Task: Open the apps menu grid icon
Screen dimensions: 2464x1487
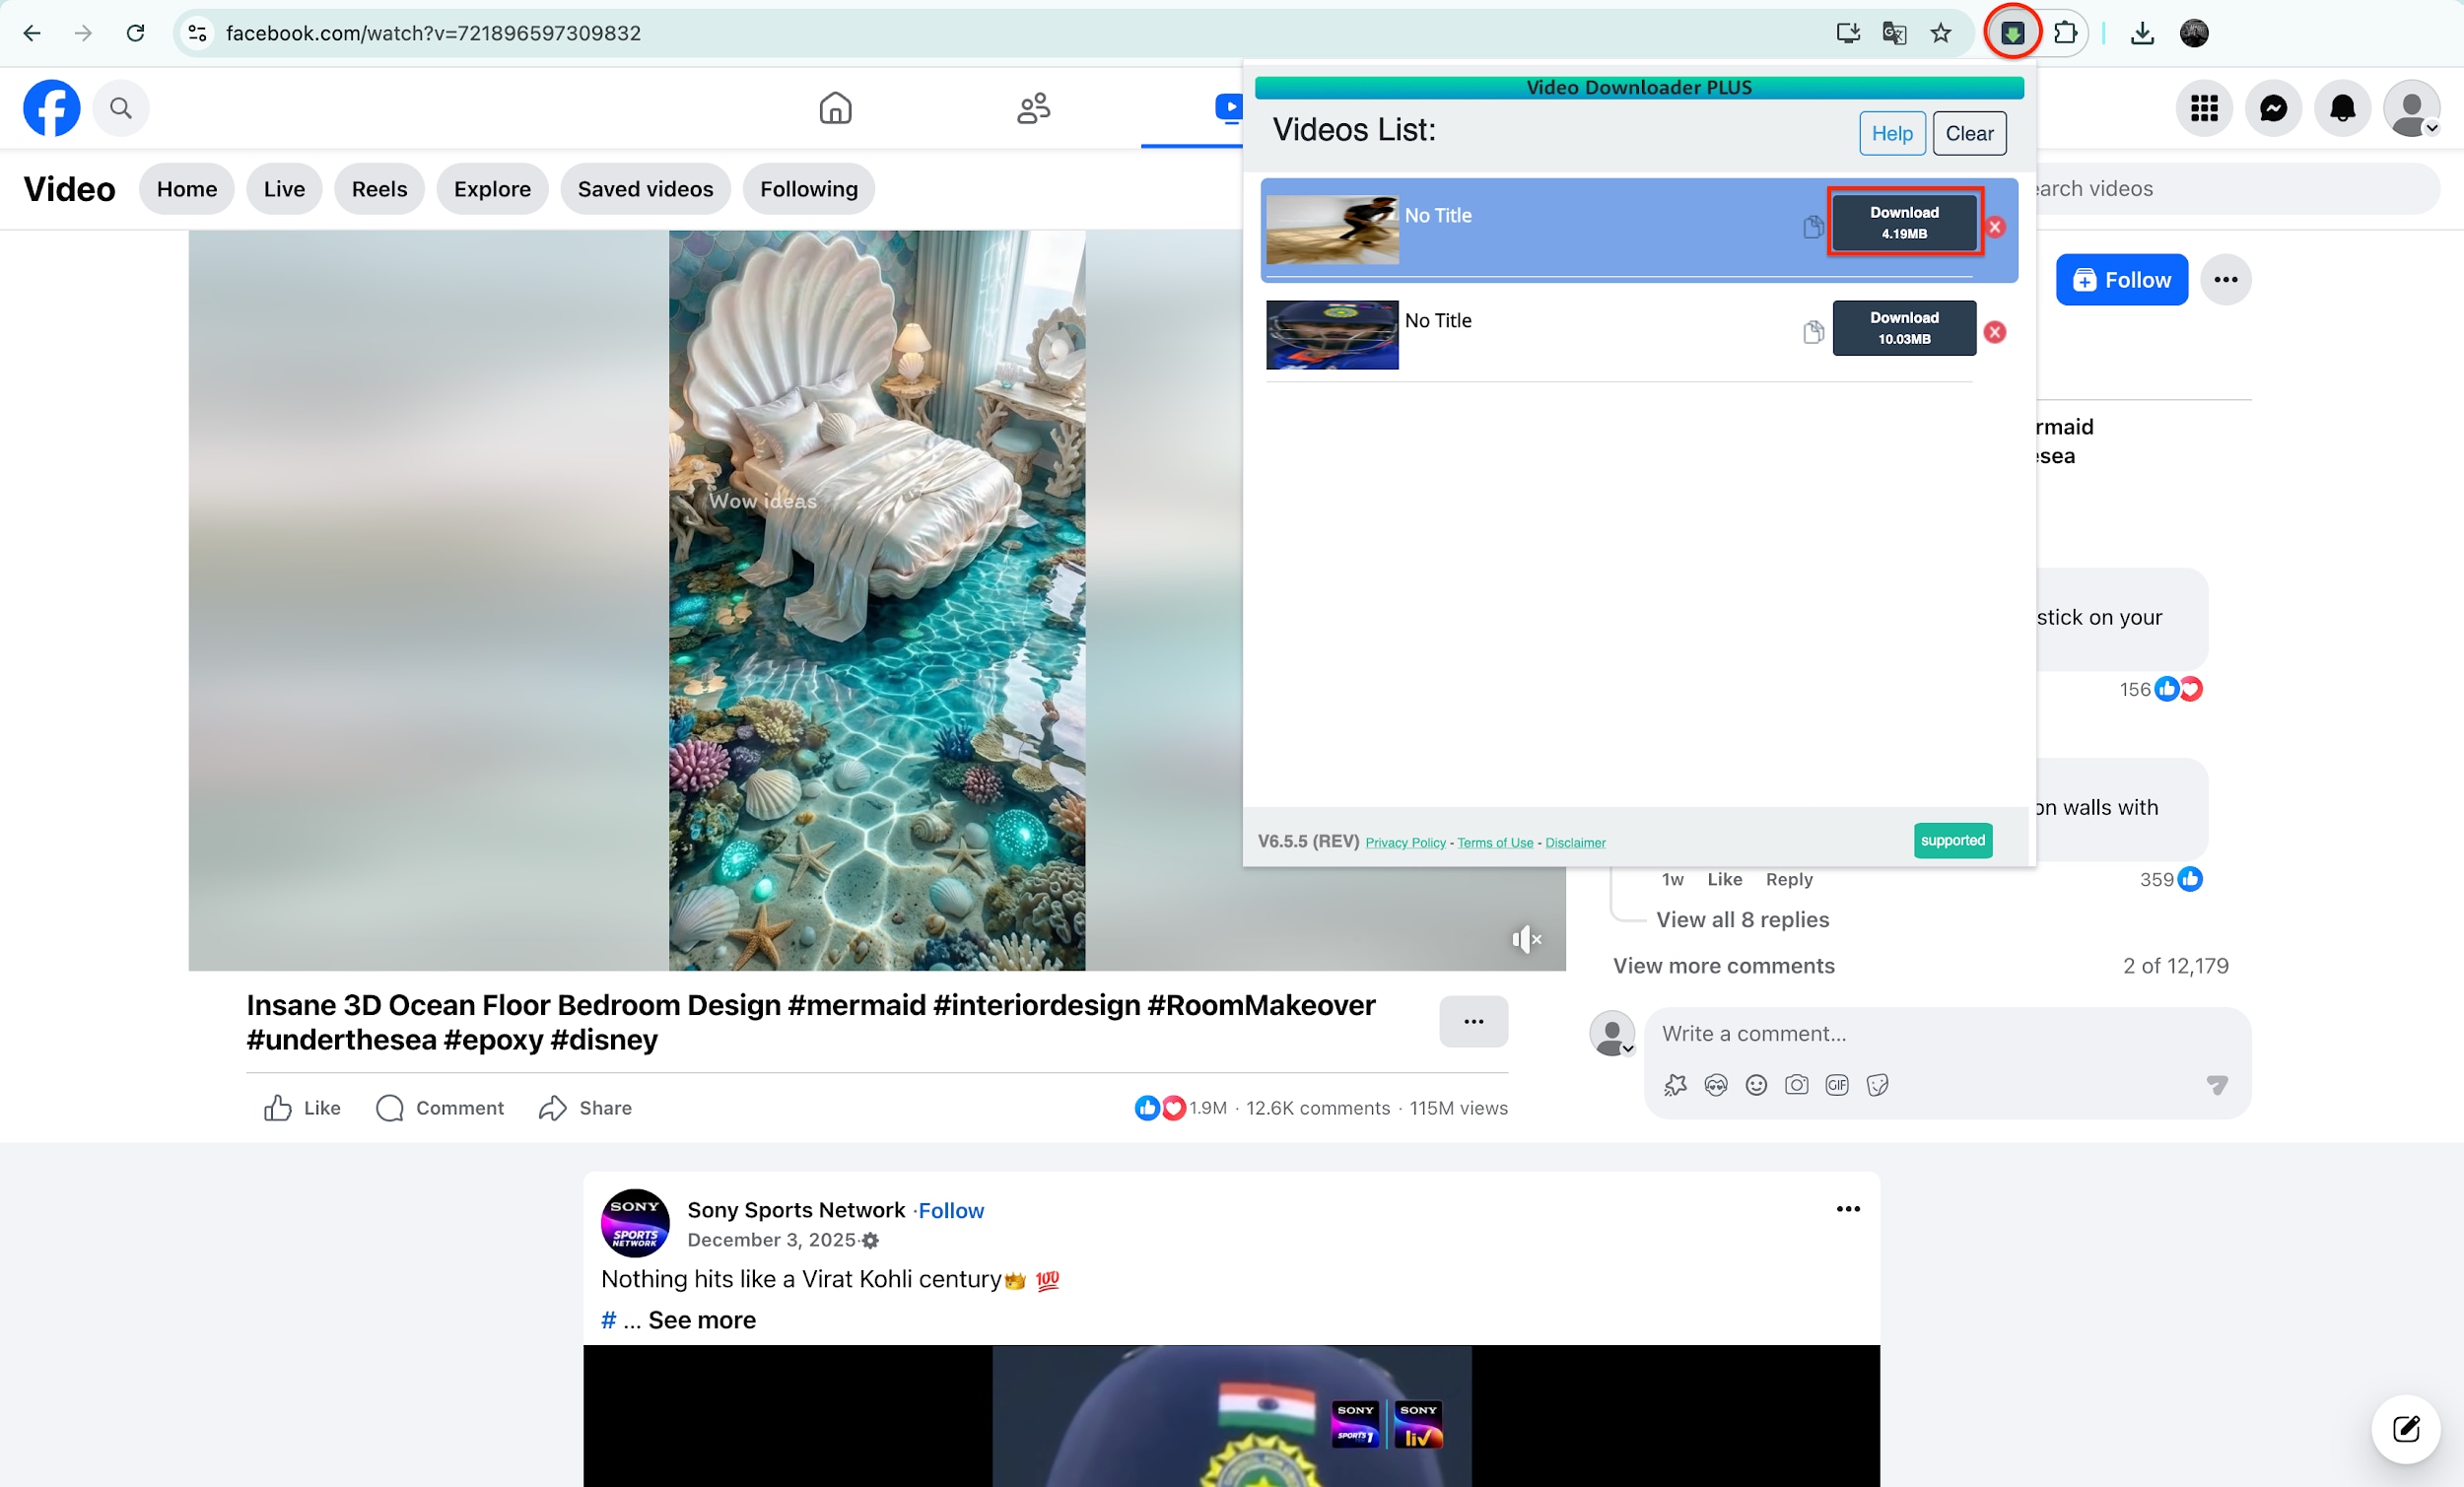Action: (2204, 108)
